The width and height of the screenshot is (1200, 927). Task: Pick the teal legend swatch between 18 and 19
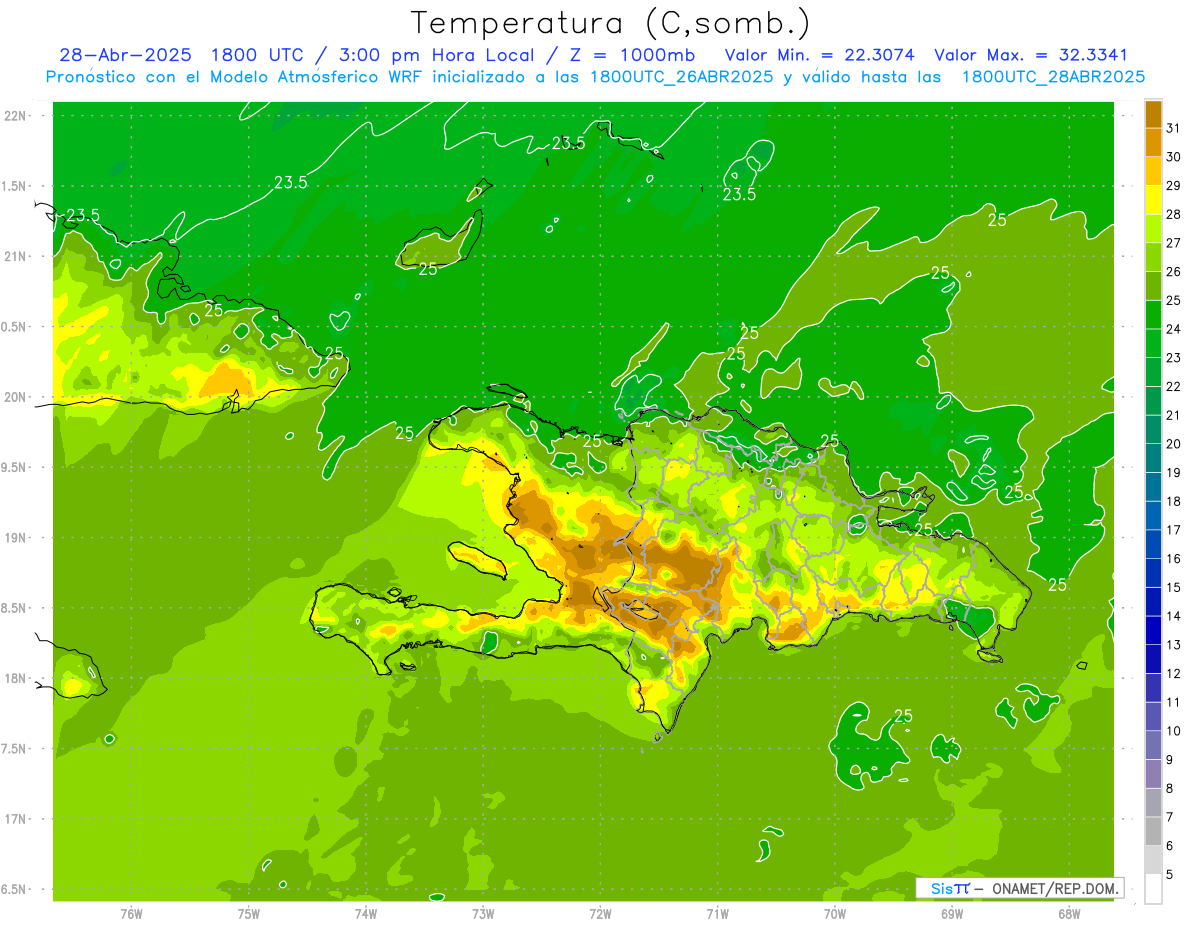pos(1153,487)
